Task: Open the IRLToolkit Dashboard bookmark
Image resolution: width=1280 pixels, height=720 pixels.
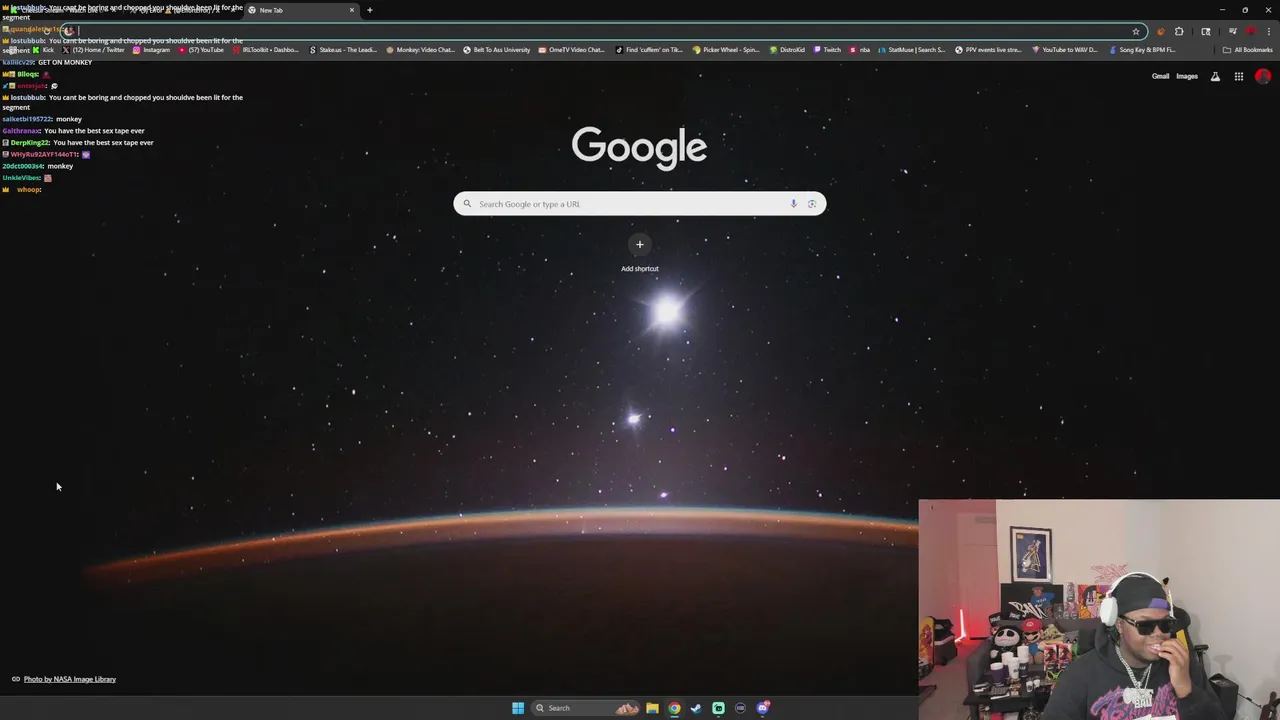Action: 265,50
